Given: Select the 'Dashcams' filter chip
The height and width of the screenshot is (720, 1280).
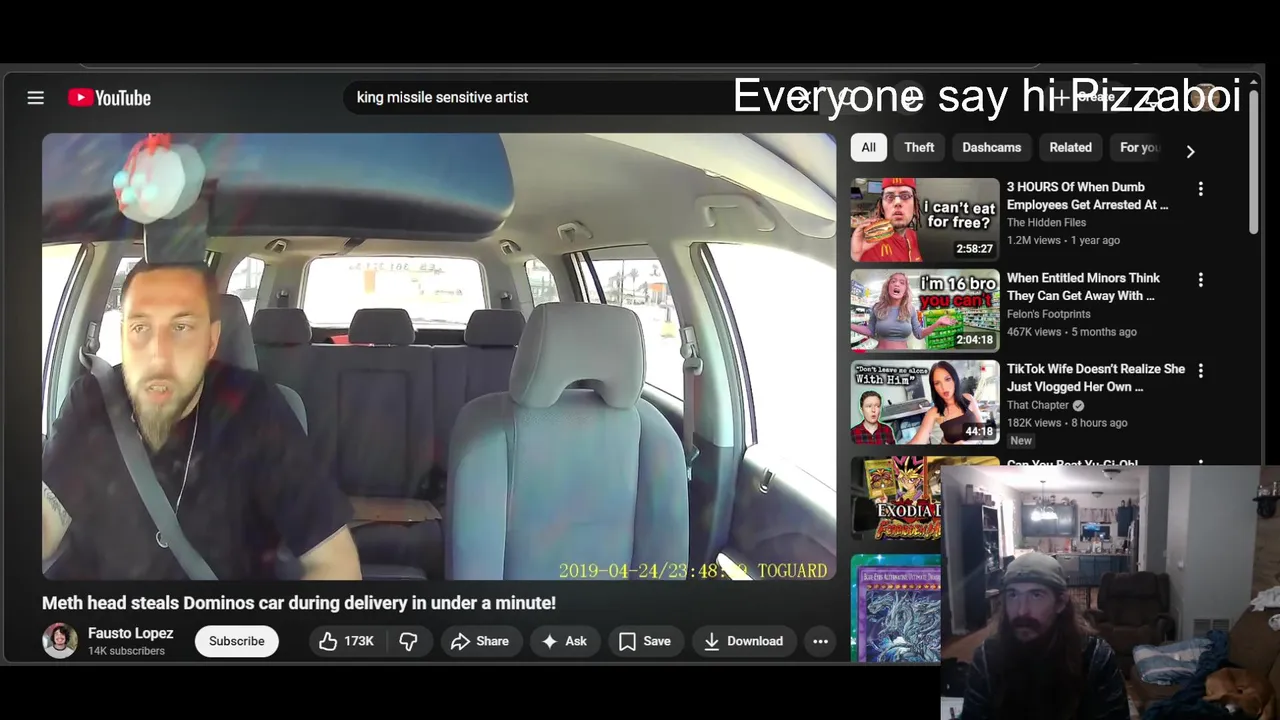Looking at the screenshot, I should (x=991, y=147).
